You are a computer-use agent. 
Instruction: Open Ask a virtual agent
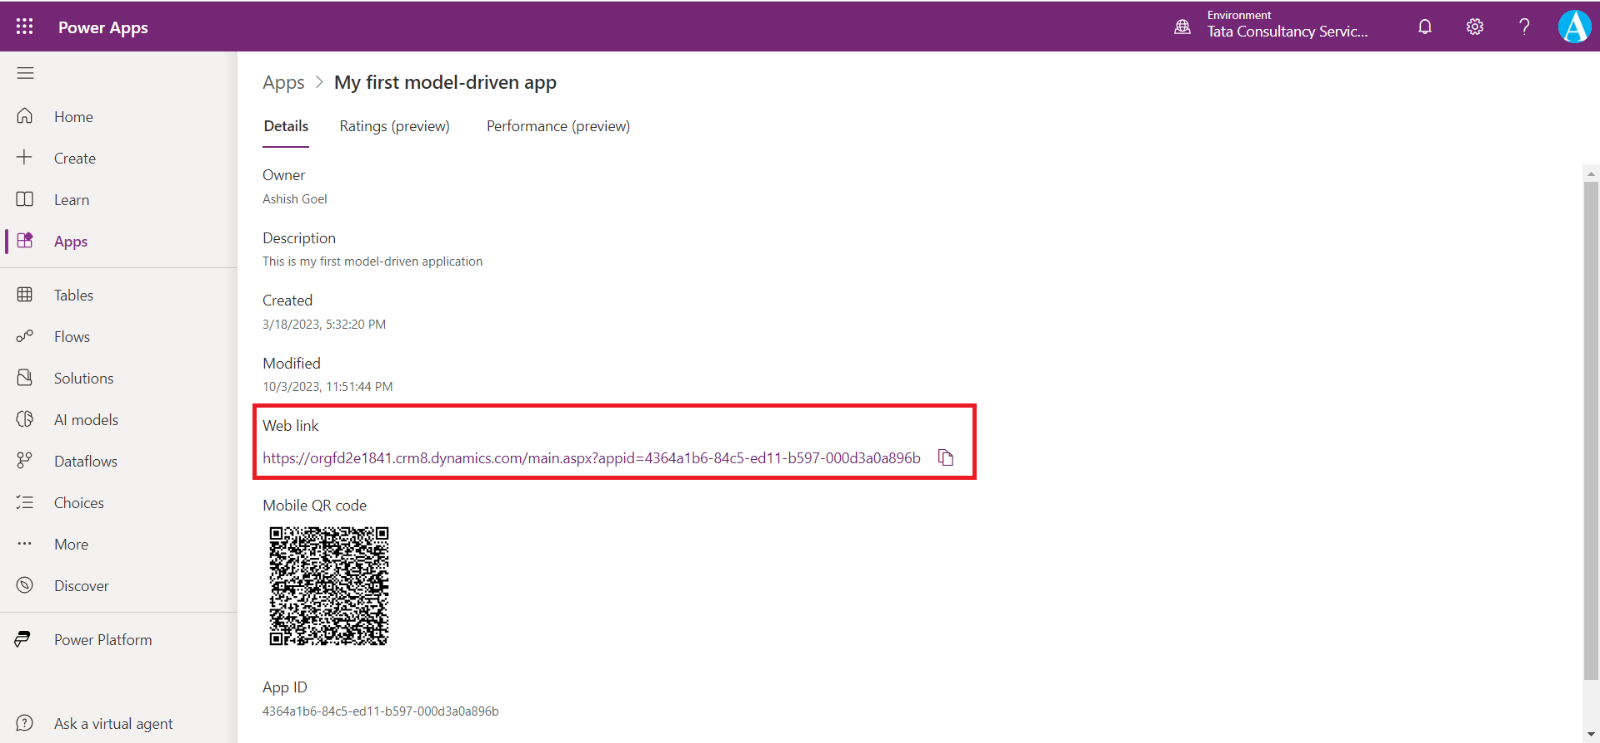(x=112, y=724)
